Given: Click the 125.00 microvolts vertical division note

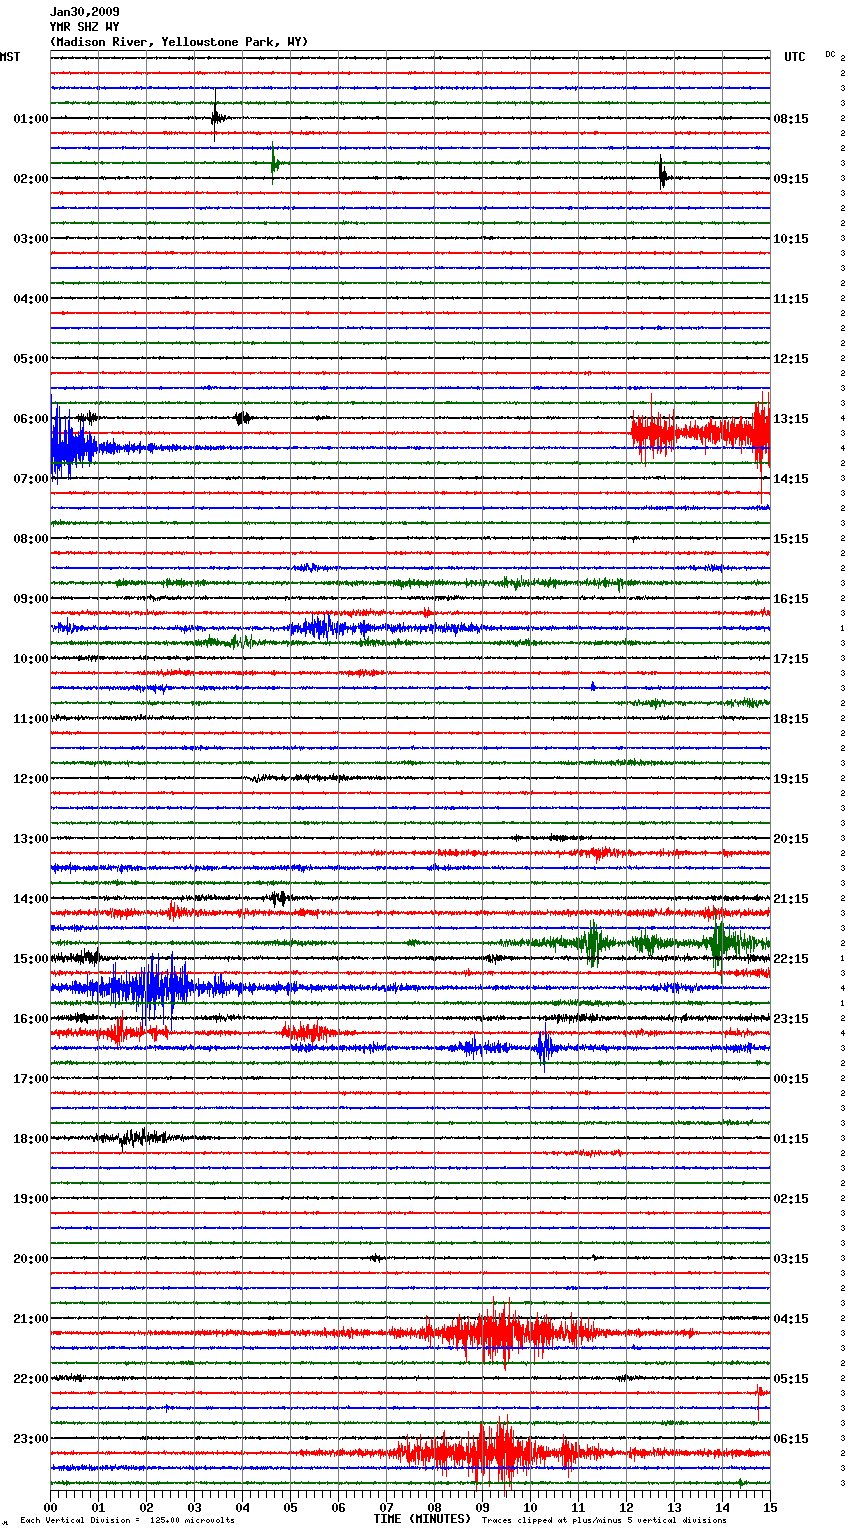Looking at the screenshot, I should [127, 1520].
